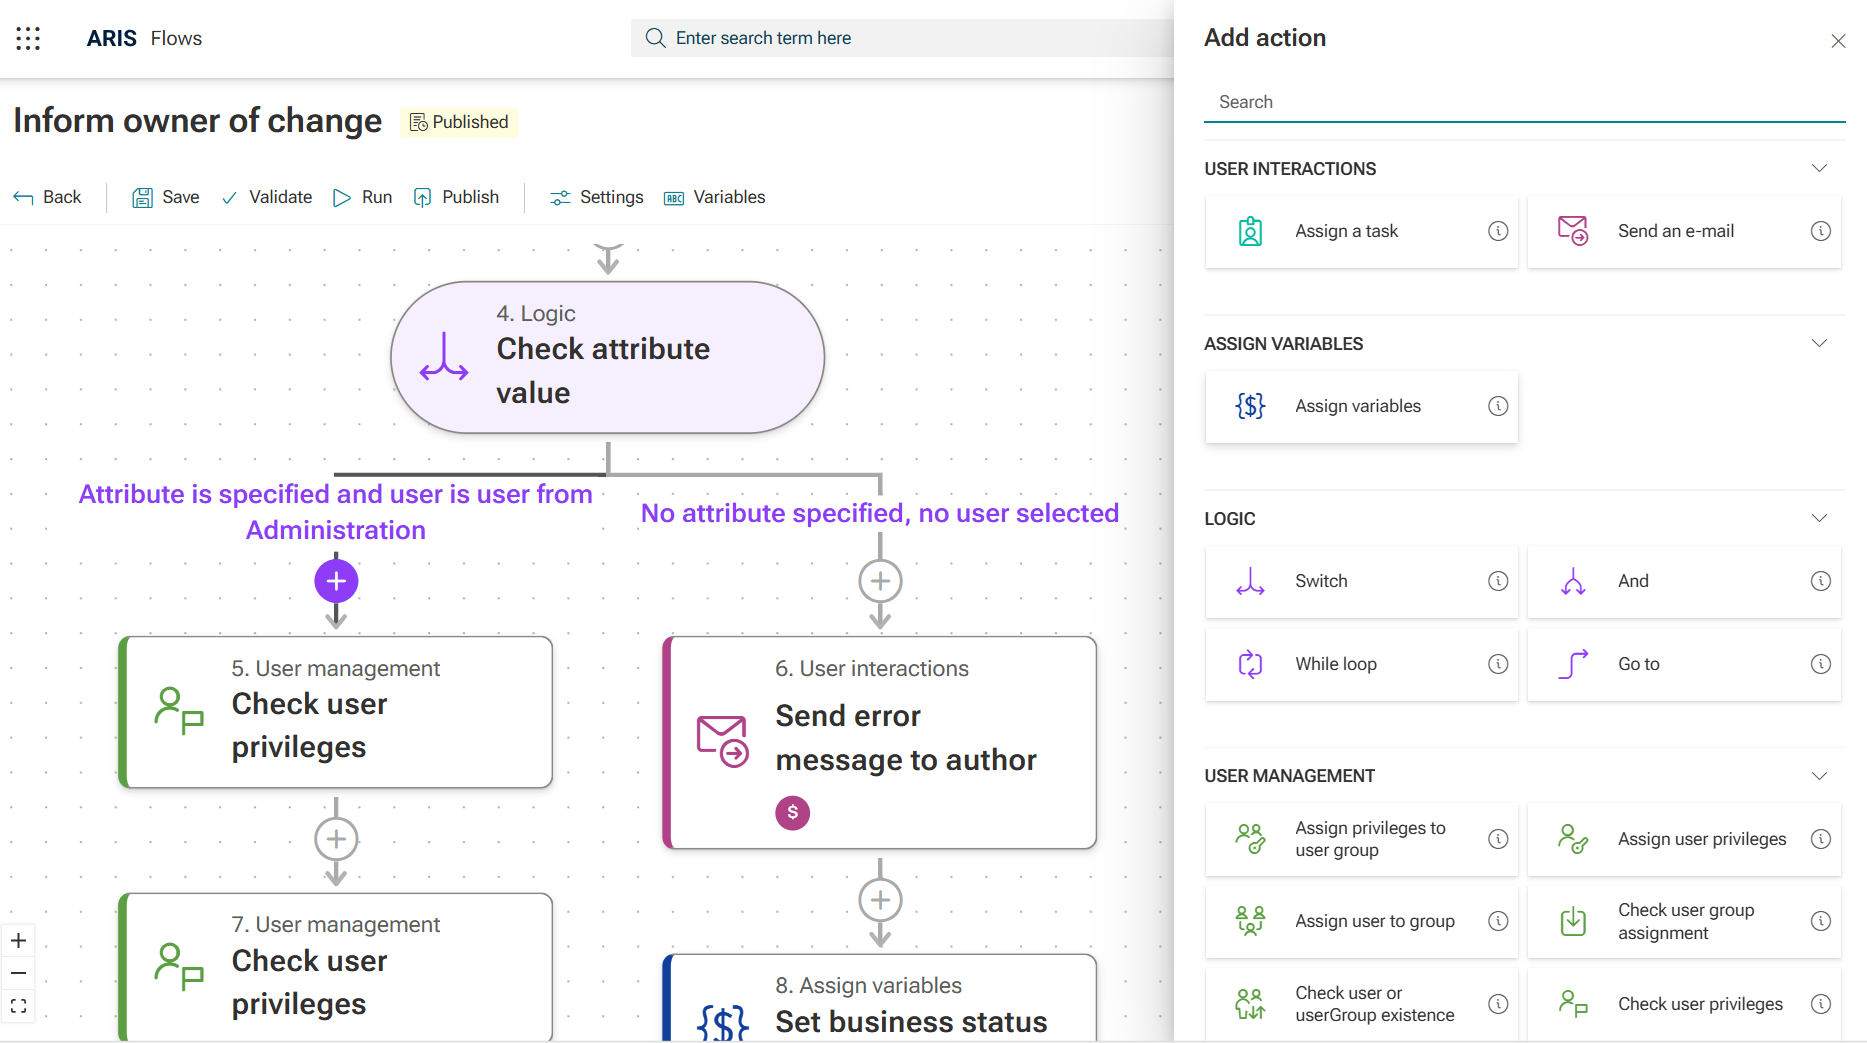Collapse the User Interactions section
Image resolution: width=1867 pixels, height=1043 pixels.
click(x=1819, y=168)
